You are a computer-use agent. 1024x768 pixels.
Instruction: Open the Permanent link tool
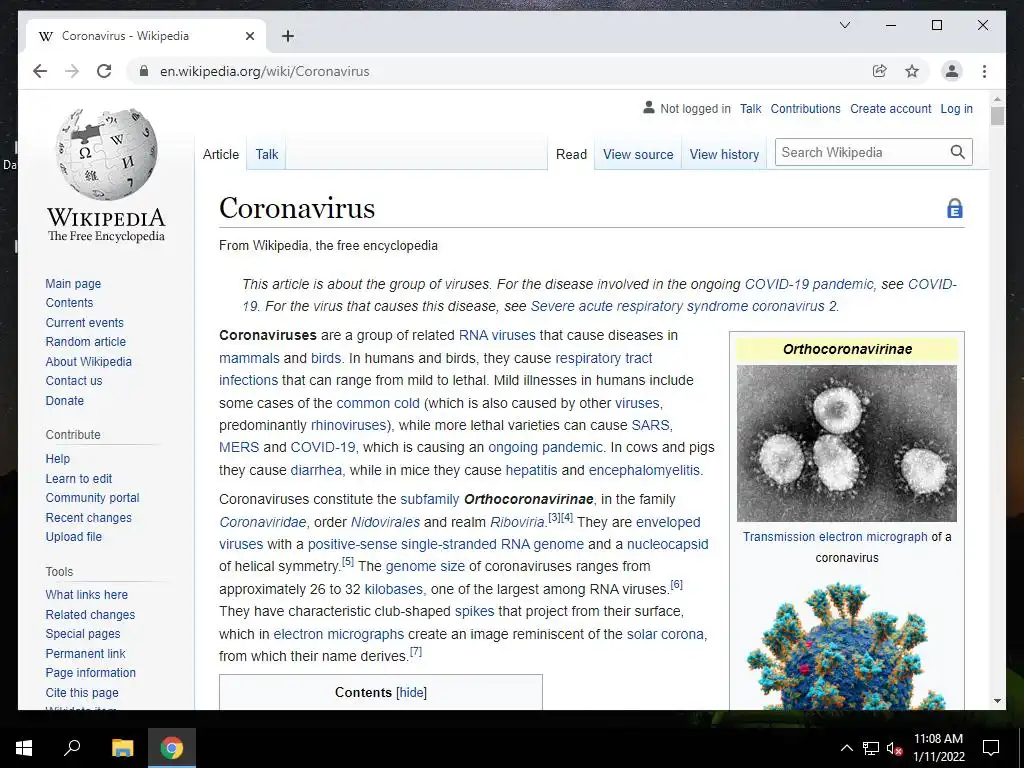pyautogui.click(x=86, y=653)
